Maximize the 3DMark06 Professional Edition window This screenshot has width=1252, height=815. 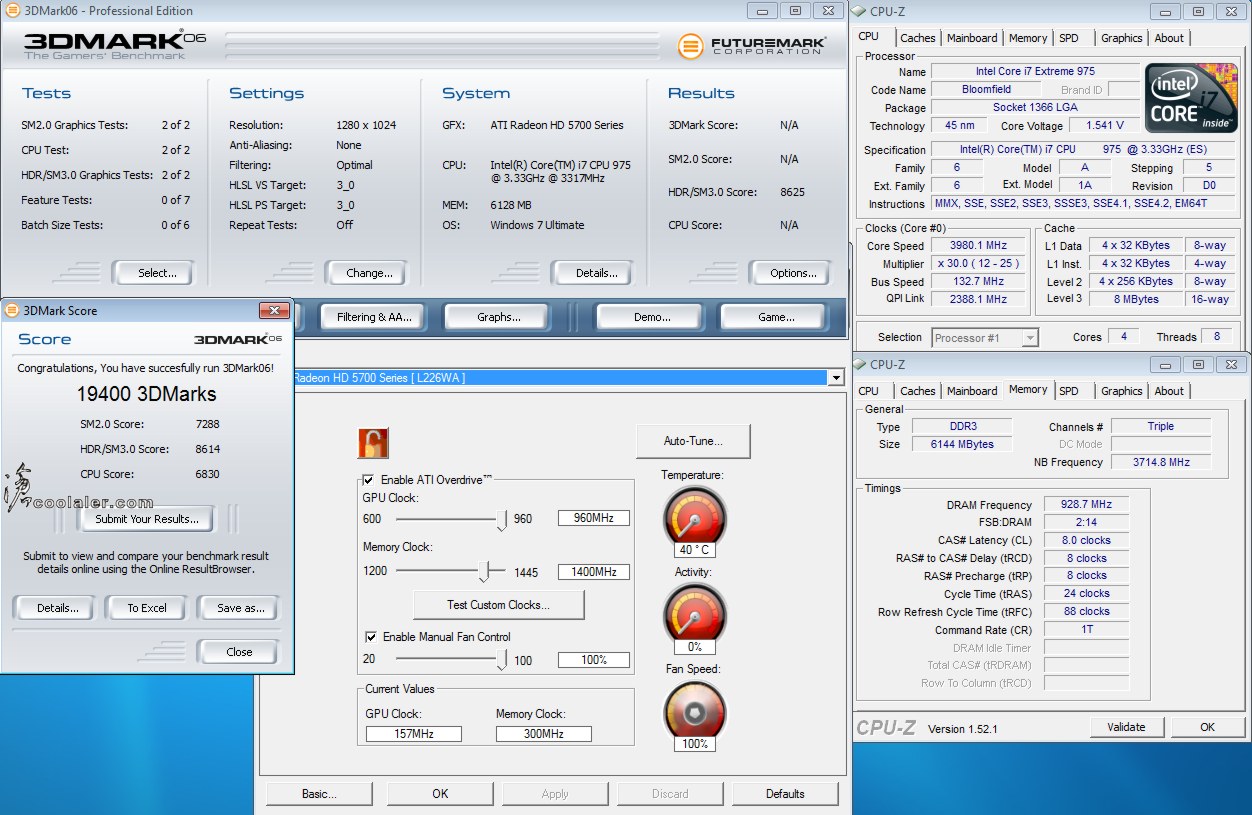796,10
